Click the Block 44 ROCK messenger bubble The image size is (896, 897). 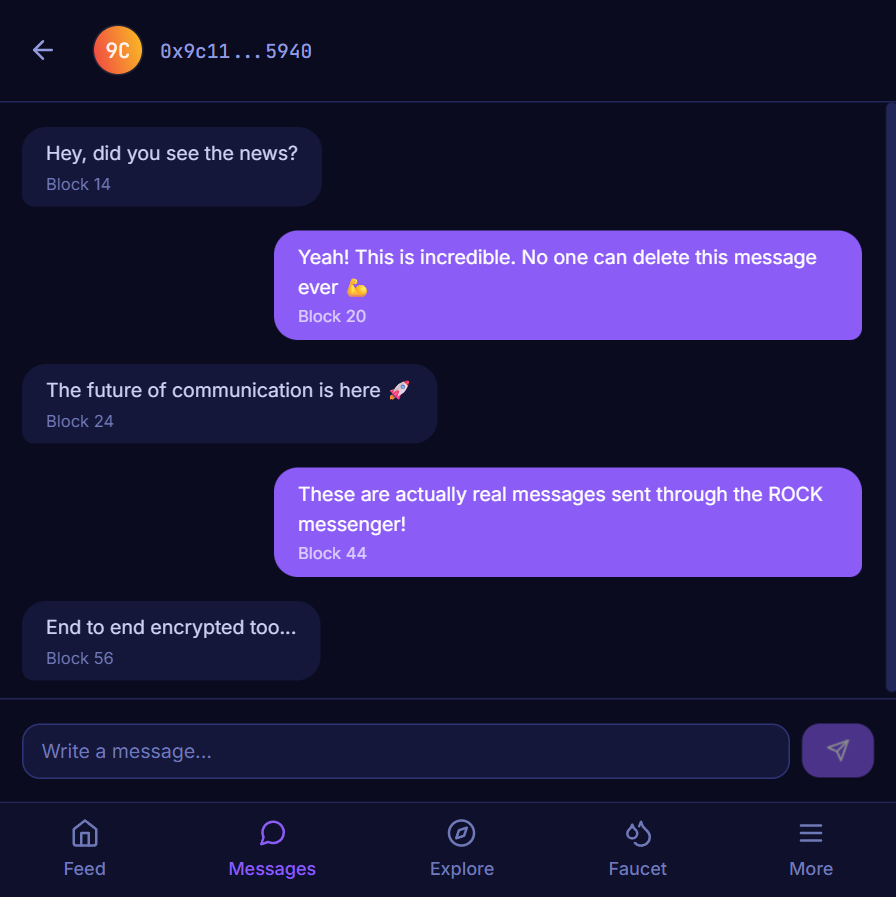pos(568,522)
